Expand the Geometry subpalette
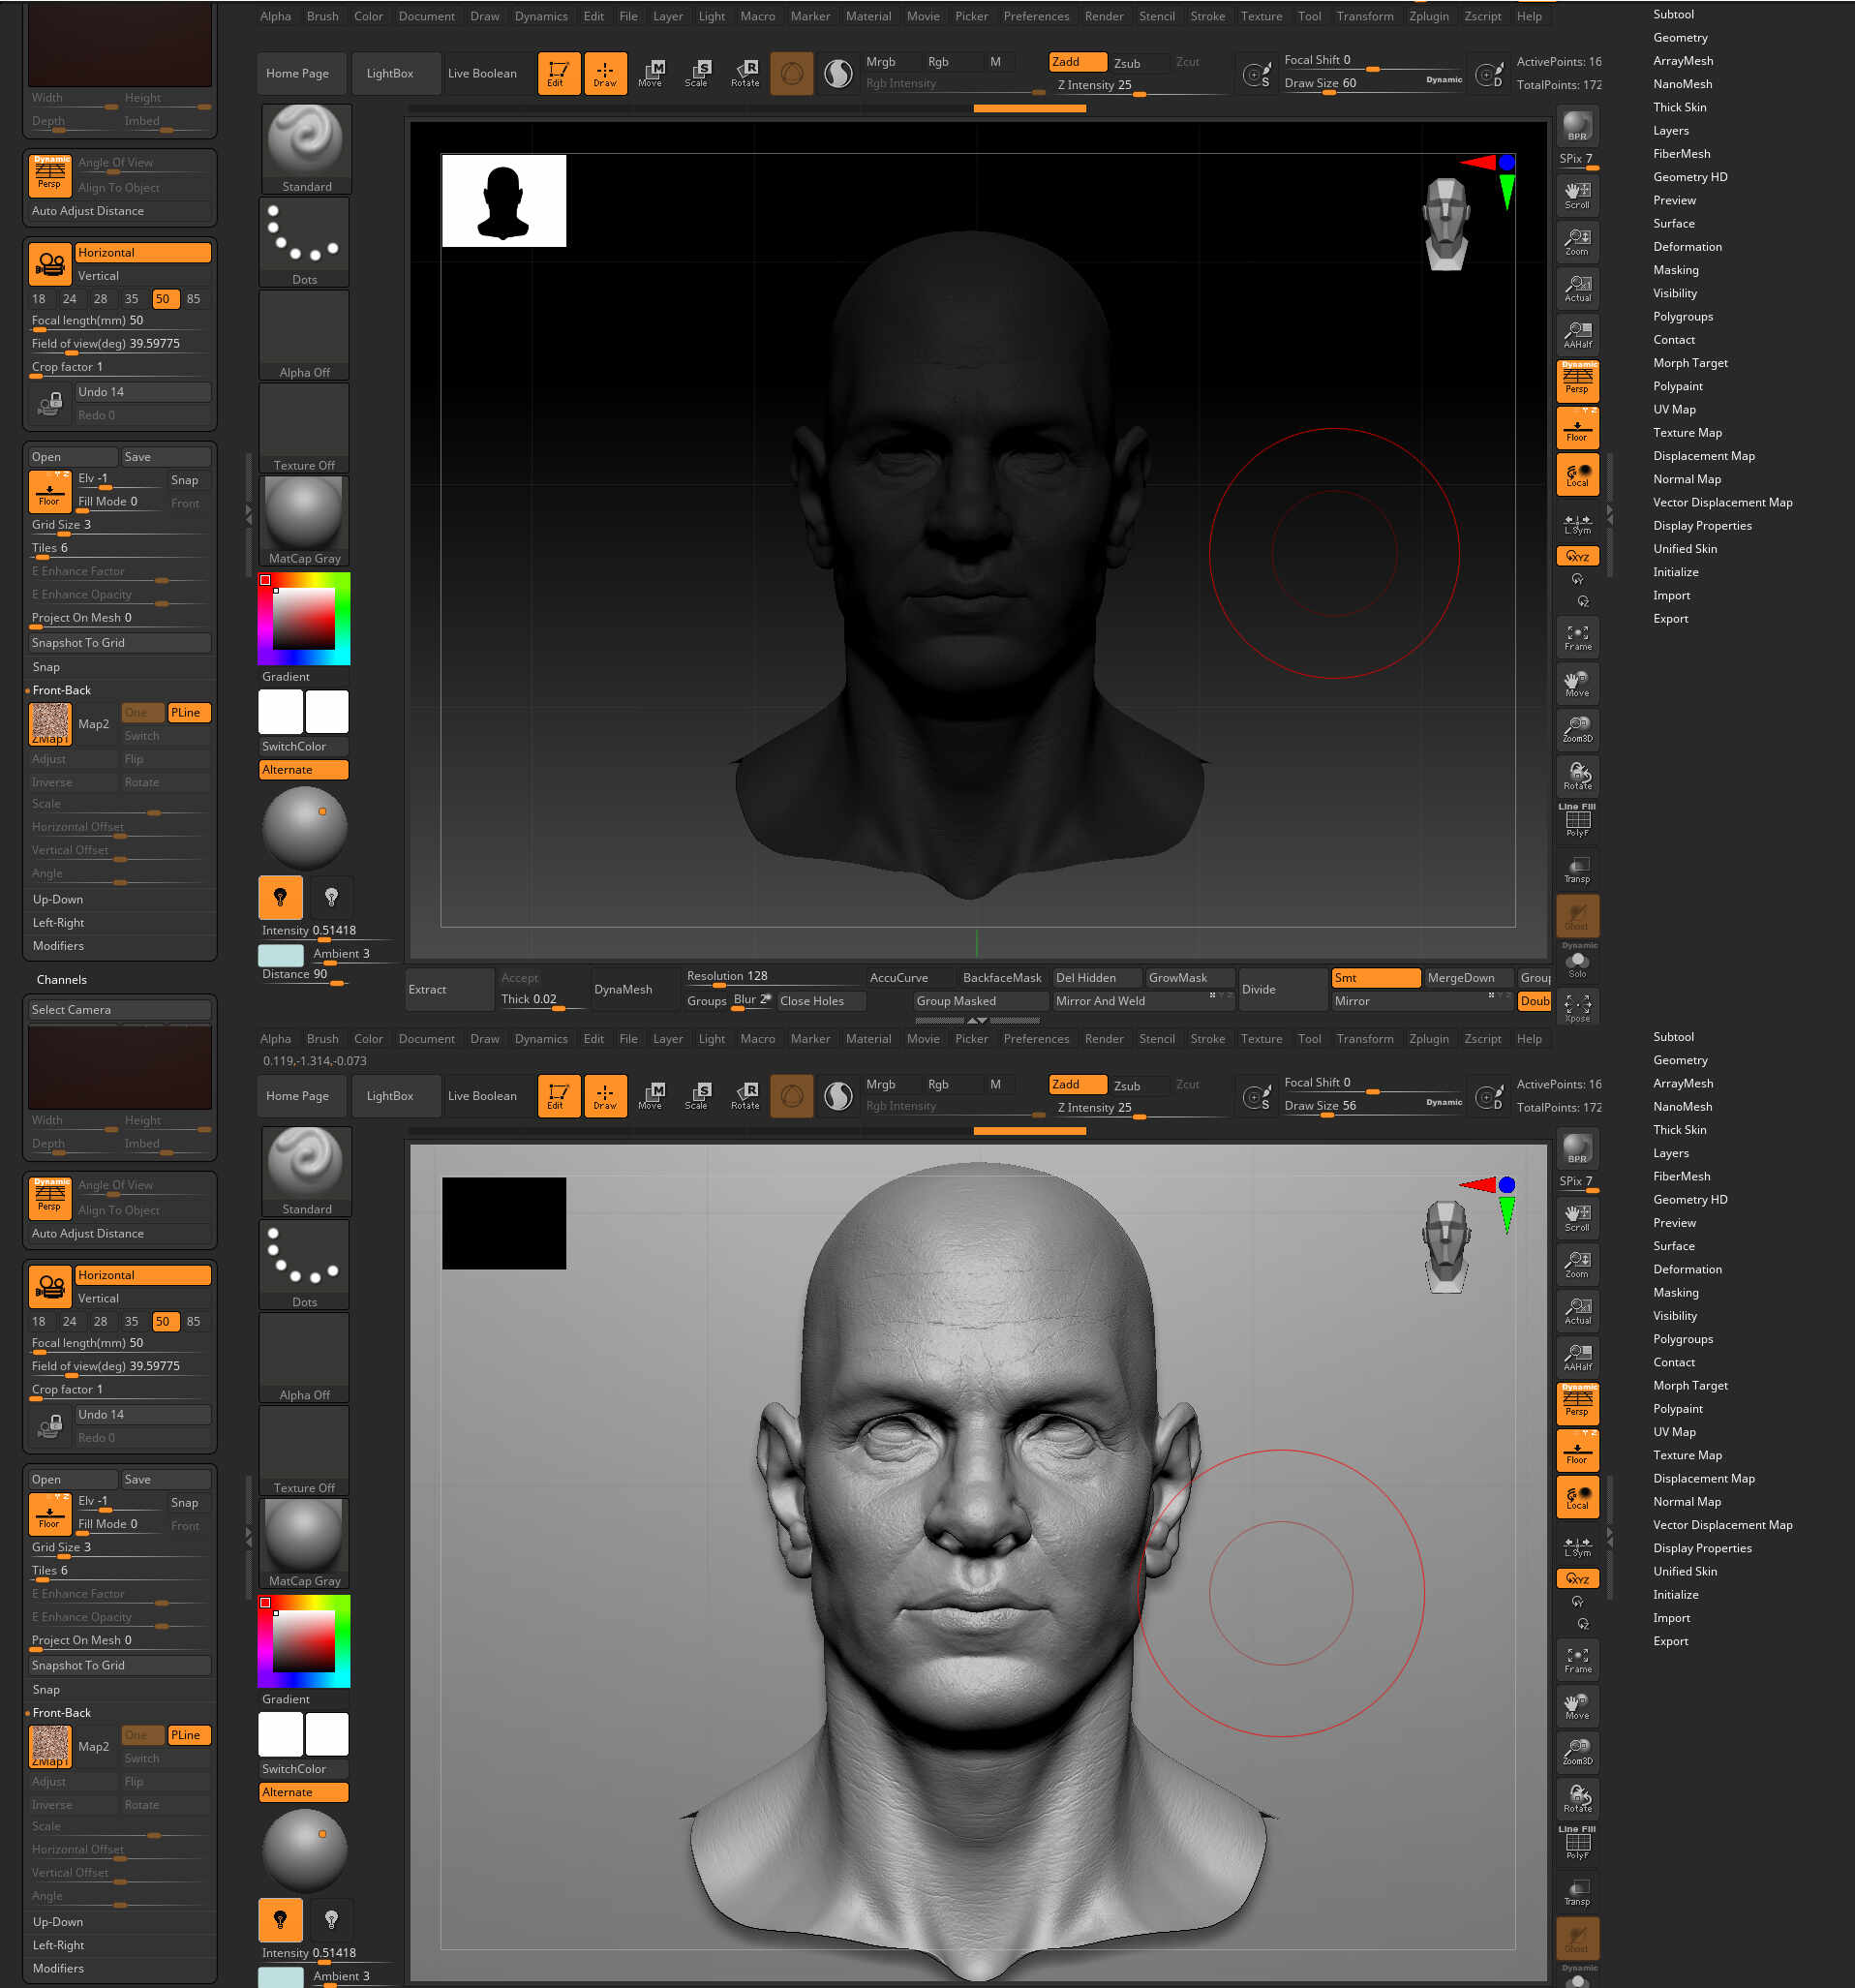Viewport: 1855px width, 1988px height. [1681, 37]
